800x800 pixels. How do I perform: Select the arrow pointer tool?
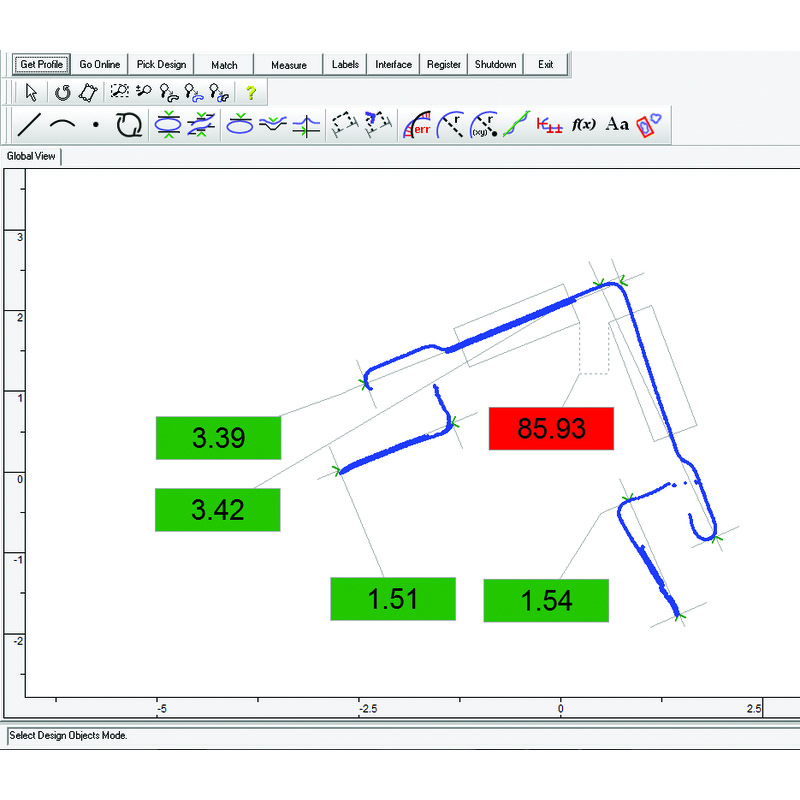coord(32,93)
